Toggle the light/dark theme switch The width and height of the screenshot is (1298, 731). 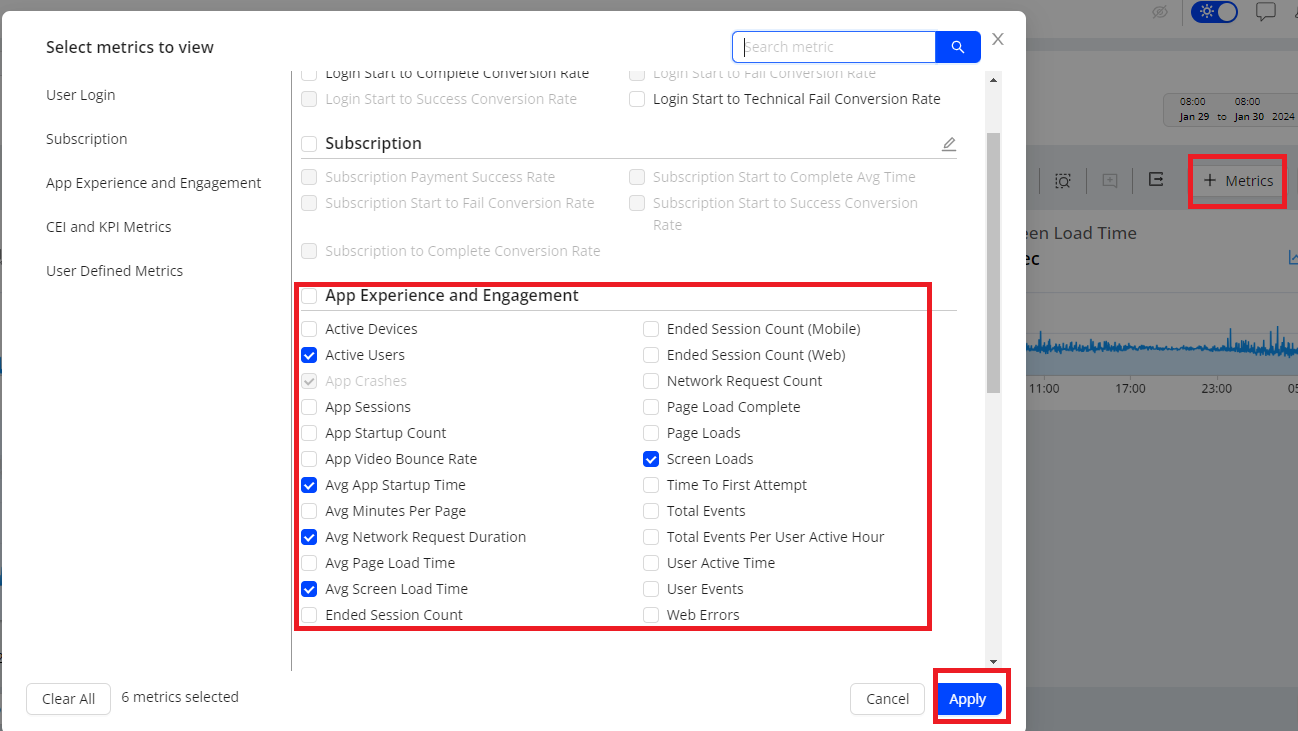1214,12
